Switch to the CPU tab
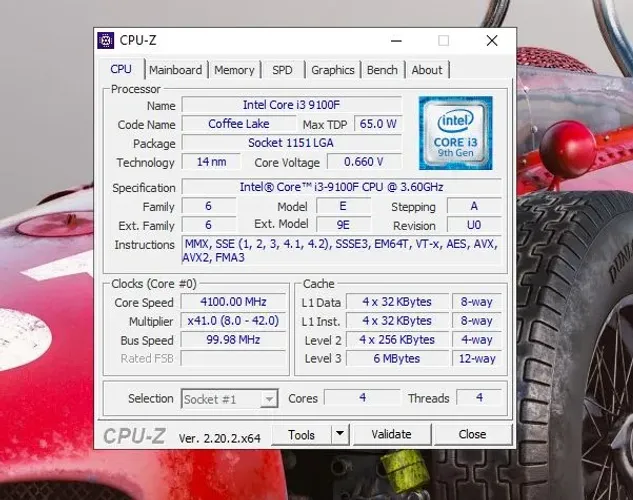 pos(121,69)
